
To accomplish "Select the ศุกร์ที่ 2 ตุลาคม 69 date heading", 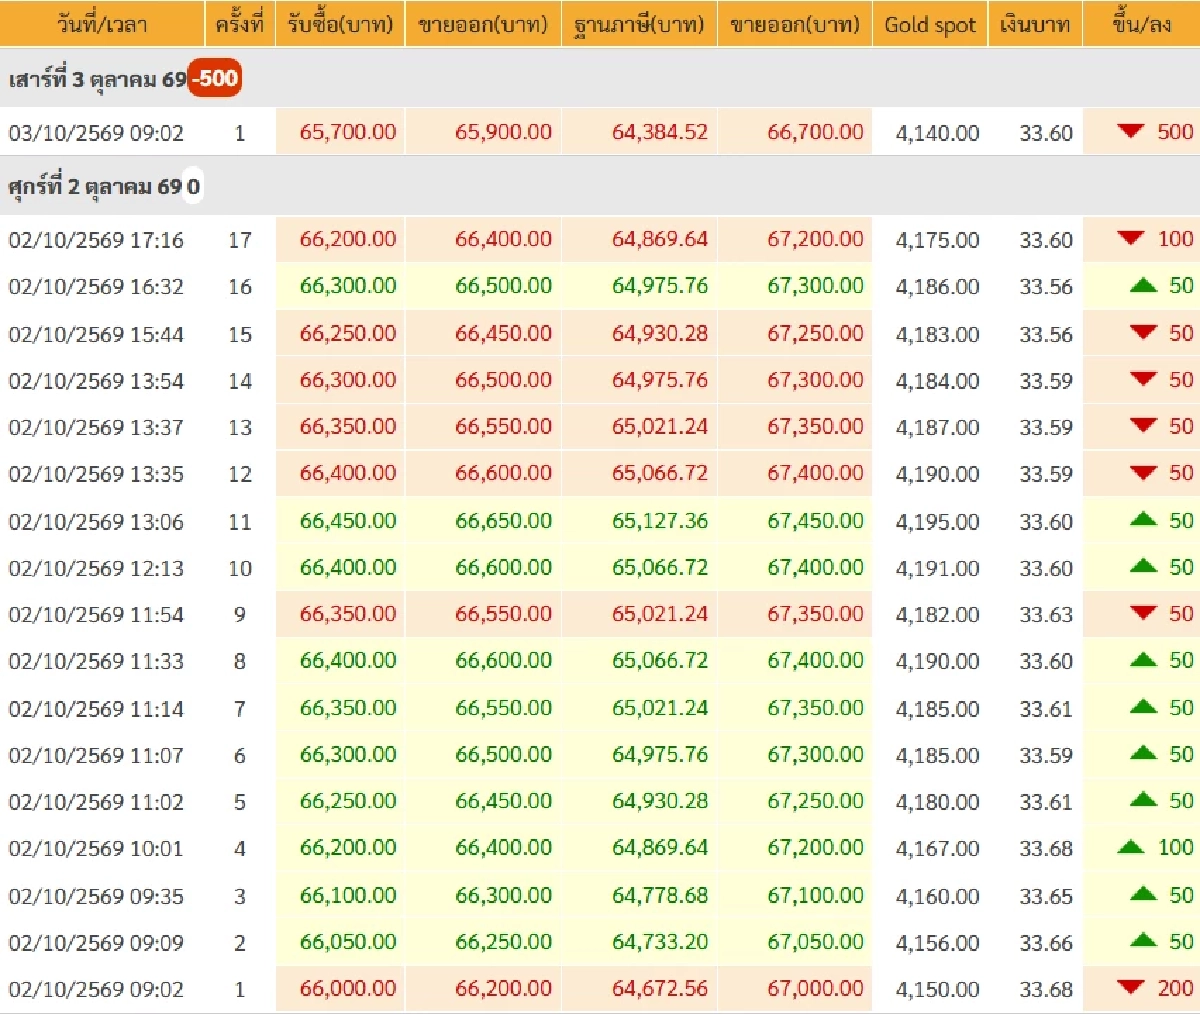I will [x=96, y=187].
